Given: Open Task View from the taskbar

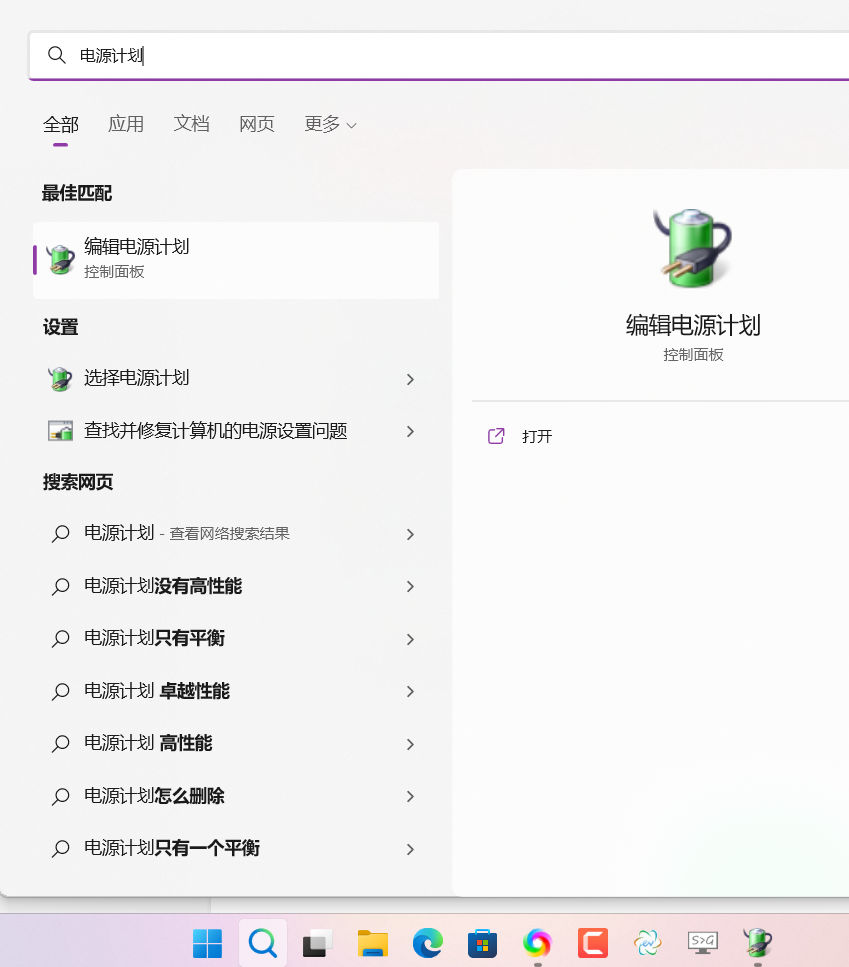Looking at the screenshot, I should coord(318,942).
